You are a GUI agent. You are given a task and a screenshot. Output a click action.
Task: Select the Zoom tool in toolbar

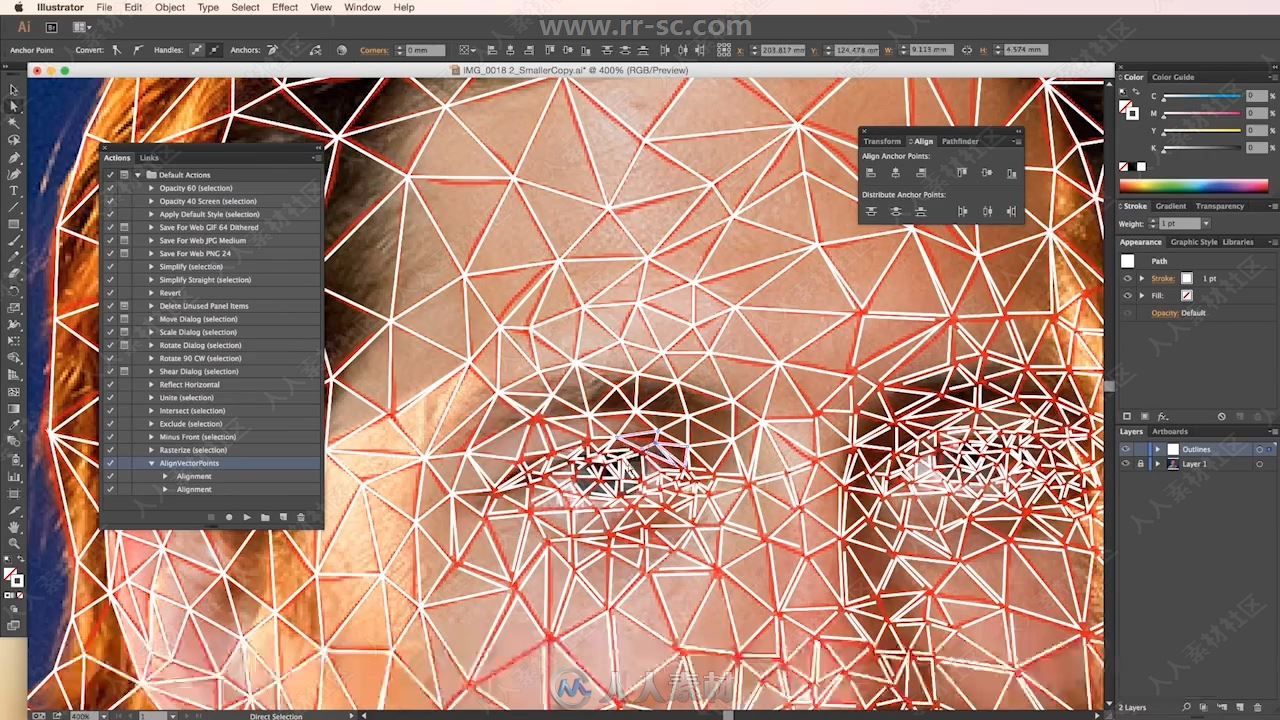14,543
